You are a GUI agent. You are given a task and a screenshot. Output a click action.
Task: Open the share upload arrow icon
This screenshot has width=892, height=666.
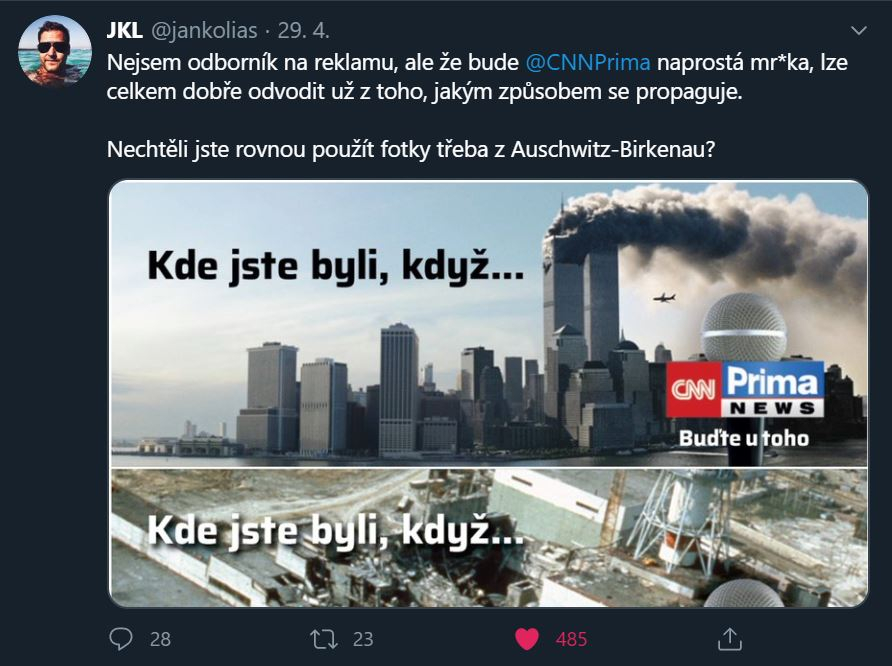pyautogui.click(x=729, y=639)
